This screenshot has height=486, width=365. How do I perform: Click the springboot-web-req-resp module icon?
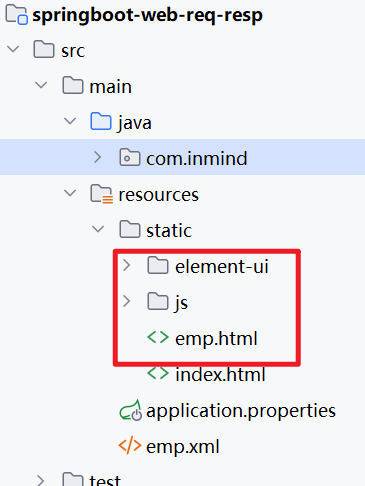point(16,15)
